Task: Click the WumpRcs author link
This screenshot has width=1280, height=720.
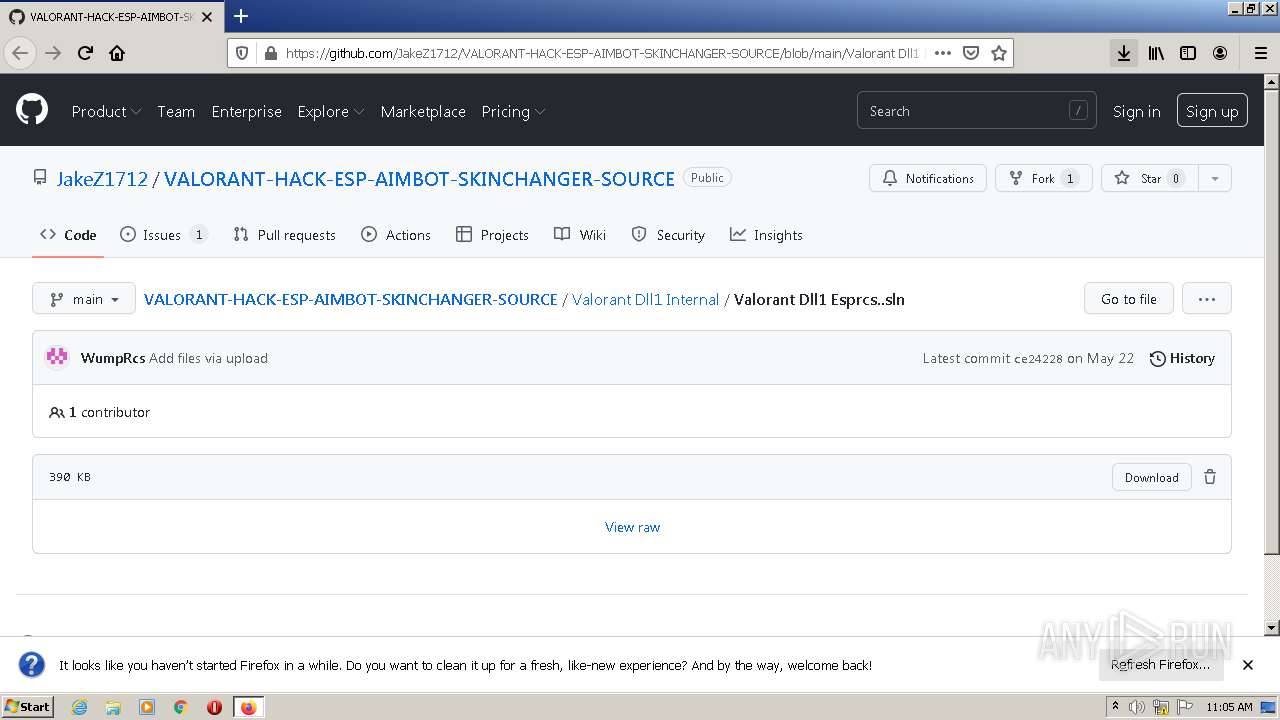Action: point(113,358)
